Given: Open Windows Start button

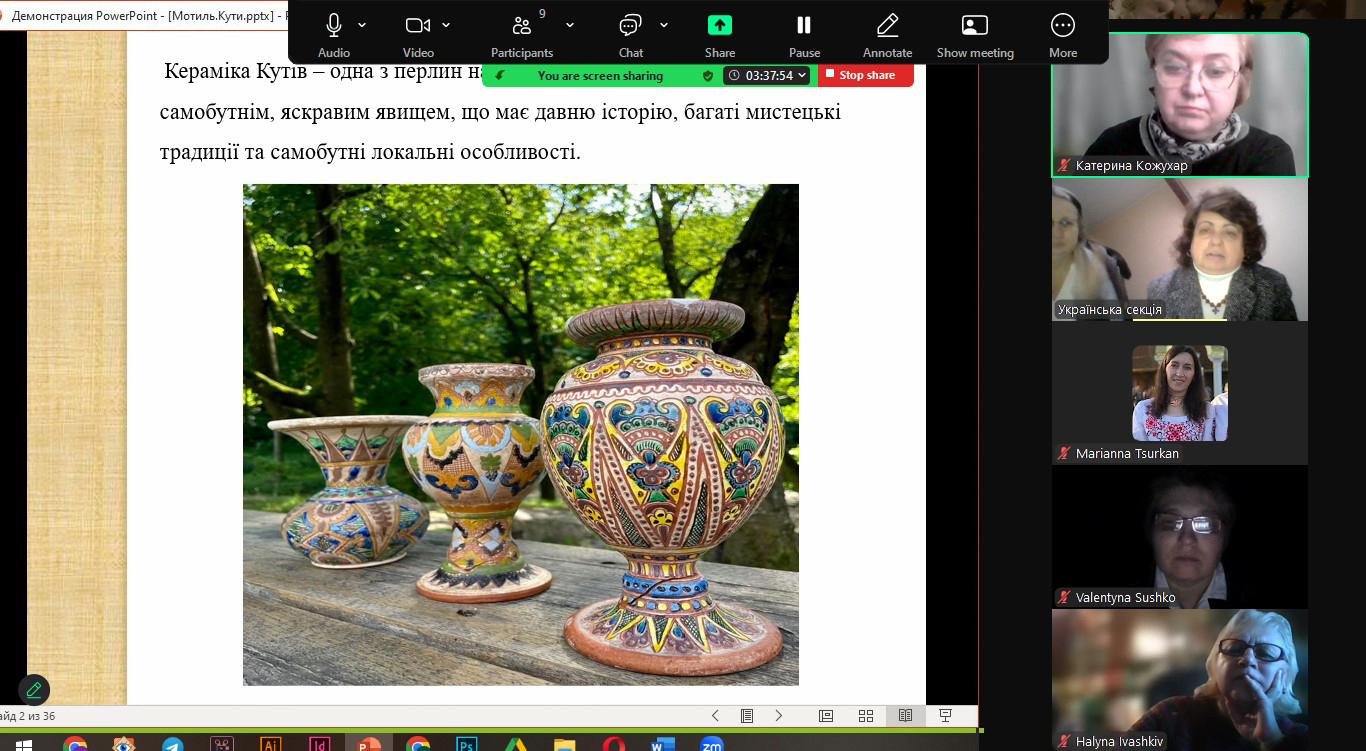Looking at the screenshot, I should 22,744.
